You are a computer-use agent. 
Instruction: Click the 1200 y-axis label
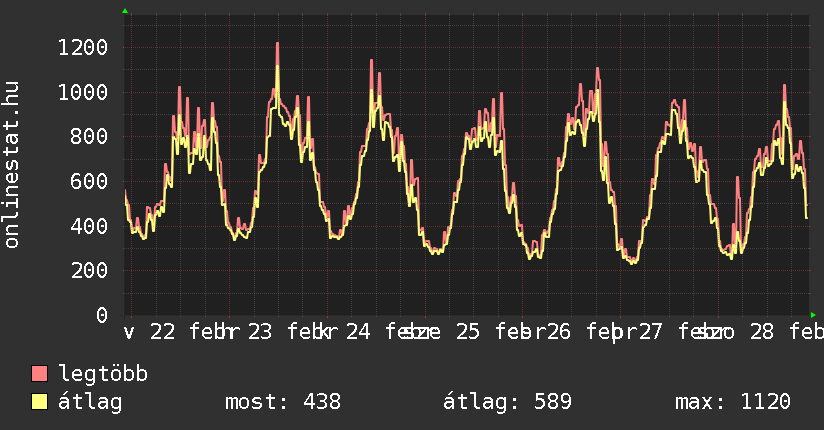(x=83, y=48)
